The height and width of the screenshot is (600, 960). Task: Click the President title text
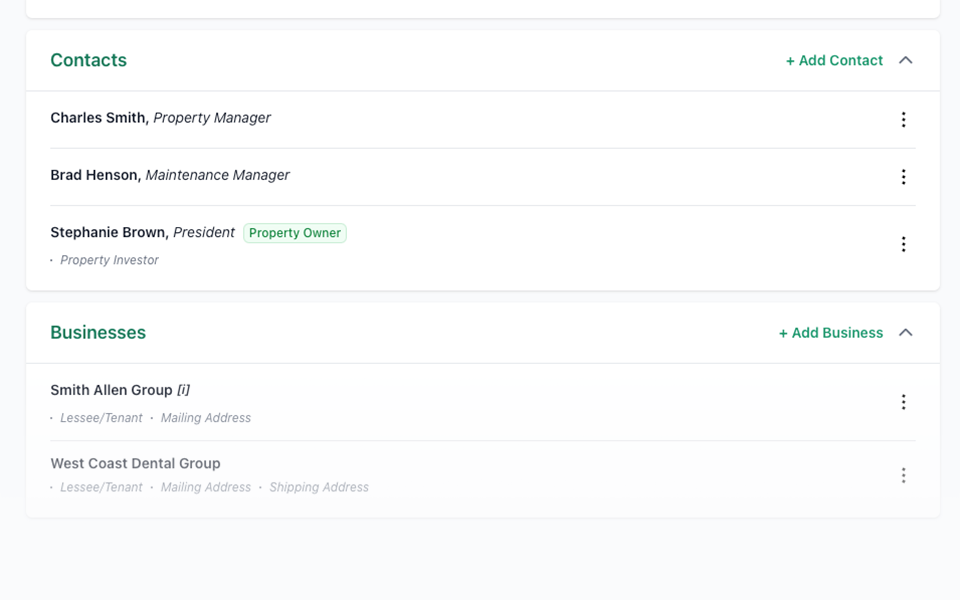point(204,233)
